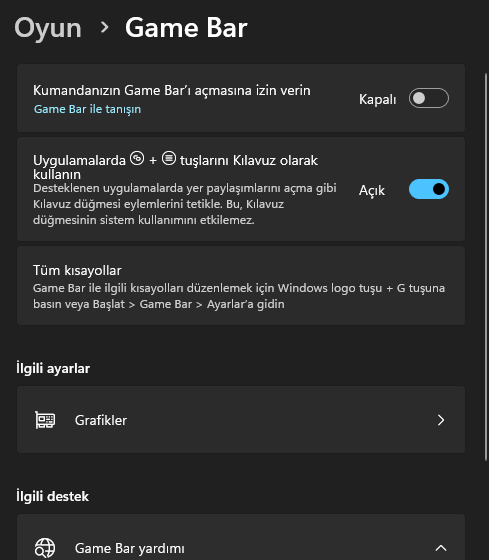Select the Game Bar breadcrumb title
Screen dimensions: 489x560
tap(186, 28)
